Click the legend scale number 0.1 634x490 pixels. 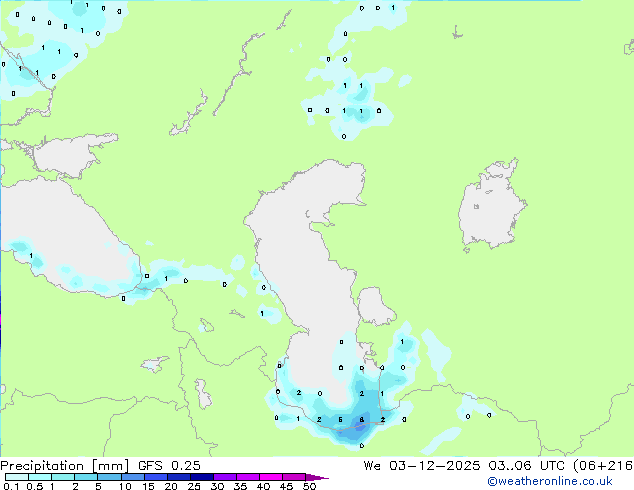[x=11, y=486]
